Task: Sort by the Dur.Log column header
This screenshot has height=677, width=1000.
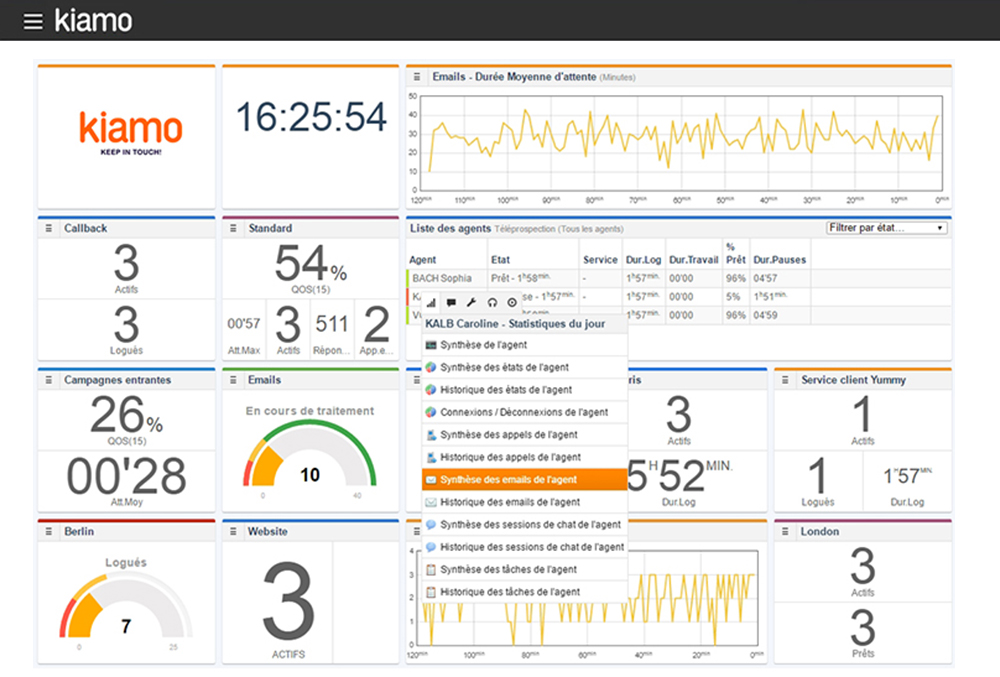Action: click(x=643, y=259)
